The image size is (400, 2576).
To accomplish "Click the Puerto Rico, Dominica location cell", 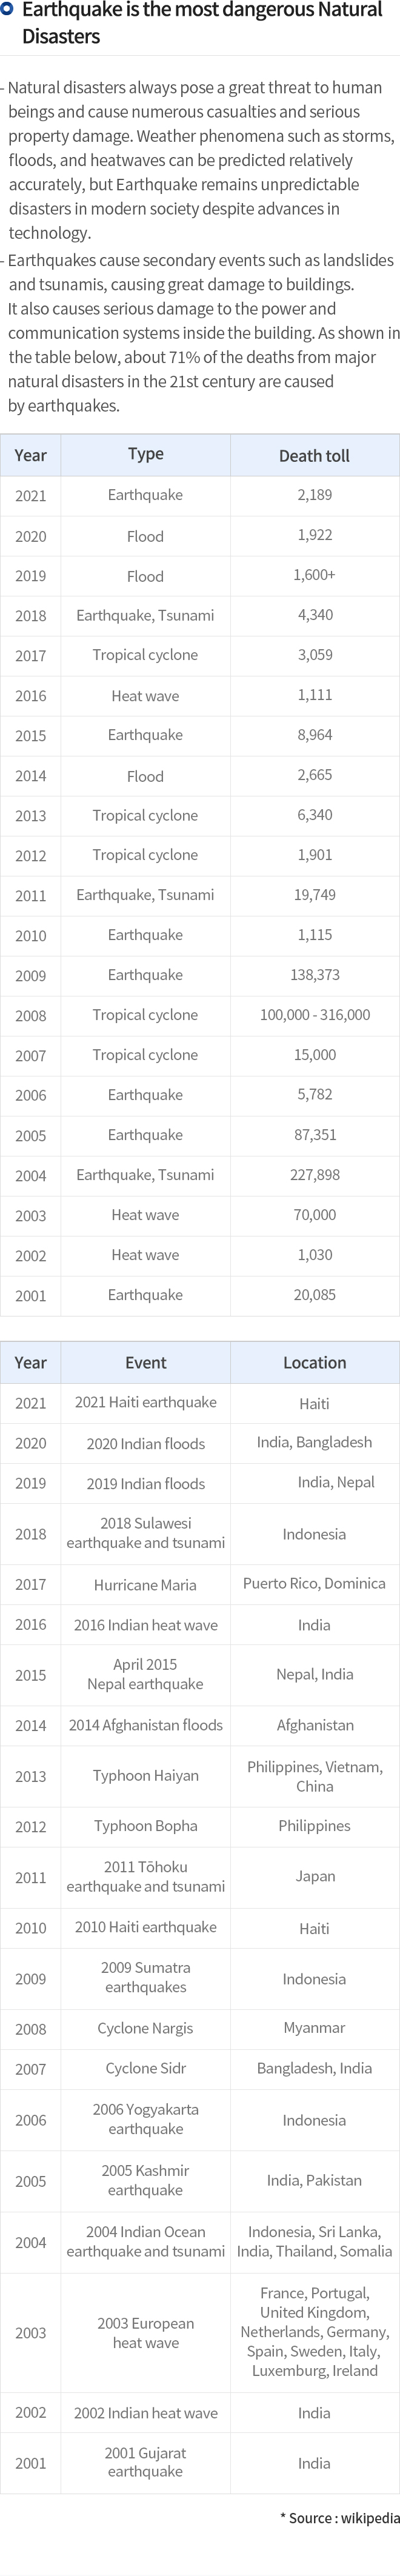I will (x=314, y=1584).
